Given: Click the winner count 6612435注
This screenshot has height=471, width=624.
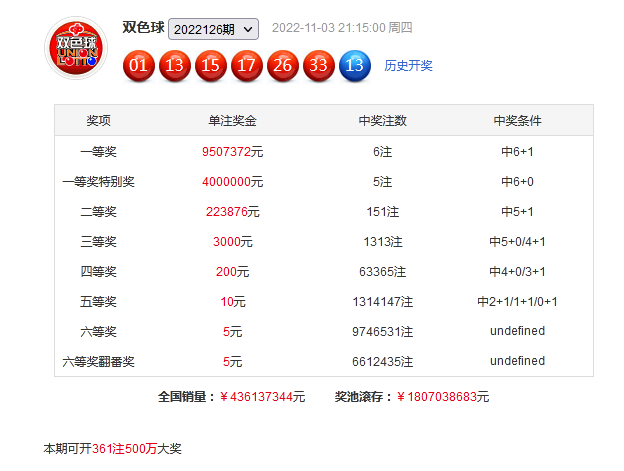Looking at the screenshot, I should (x=382, y=362).
